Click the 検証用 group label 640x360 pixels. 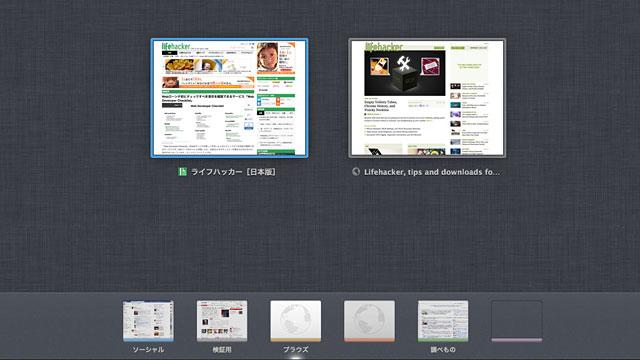222,349
